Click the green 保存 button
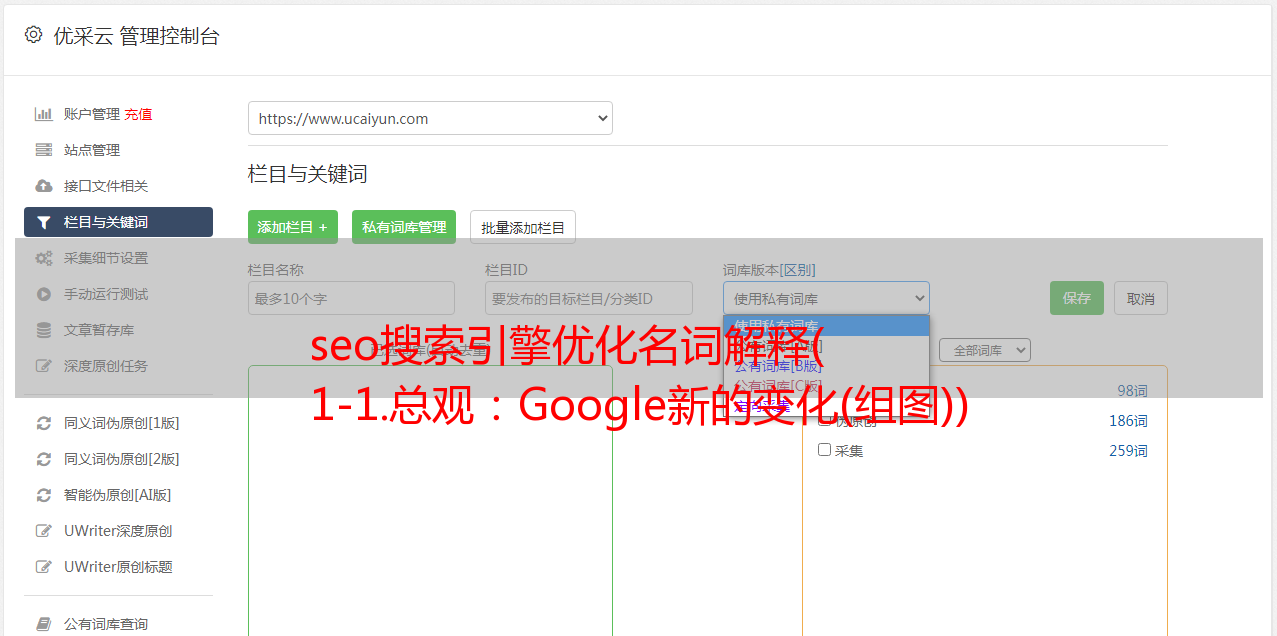1277x636 pixels. pos(1077,298)
